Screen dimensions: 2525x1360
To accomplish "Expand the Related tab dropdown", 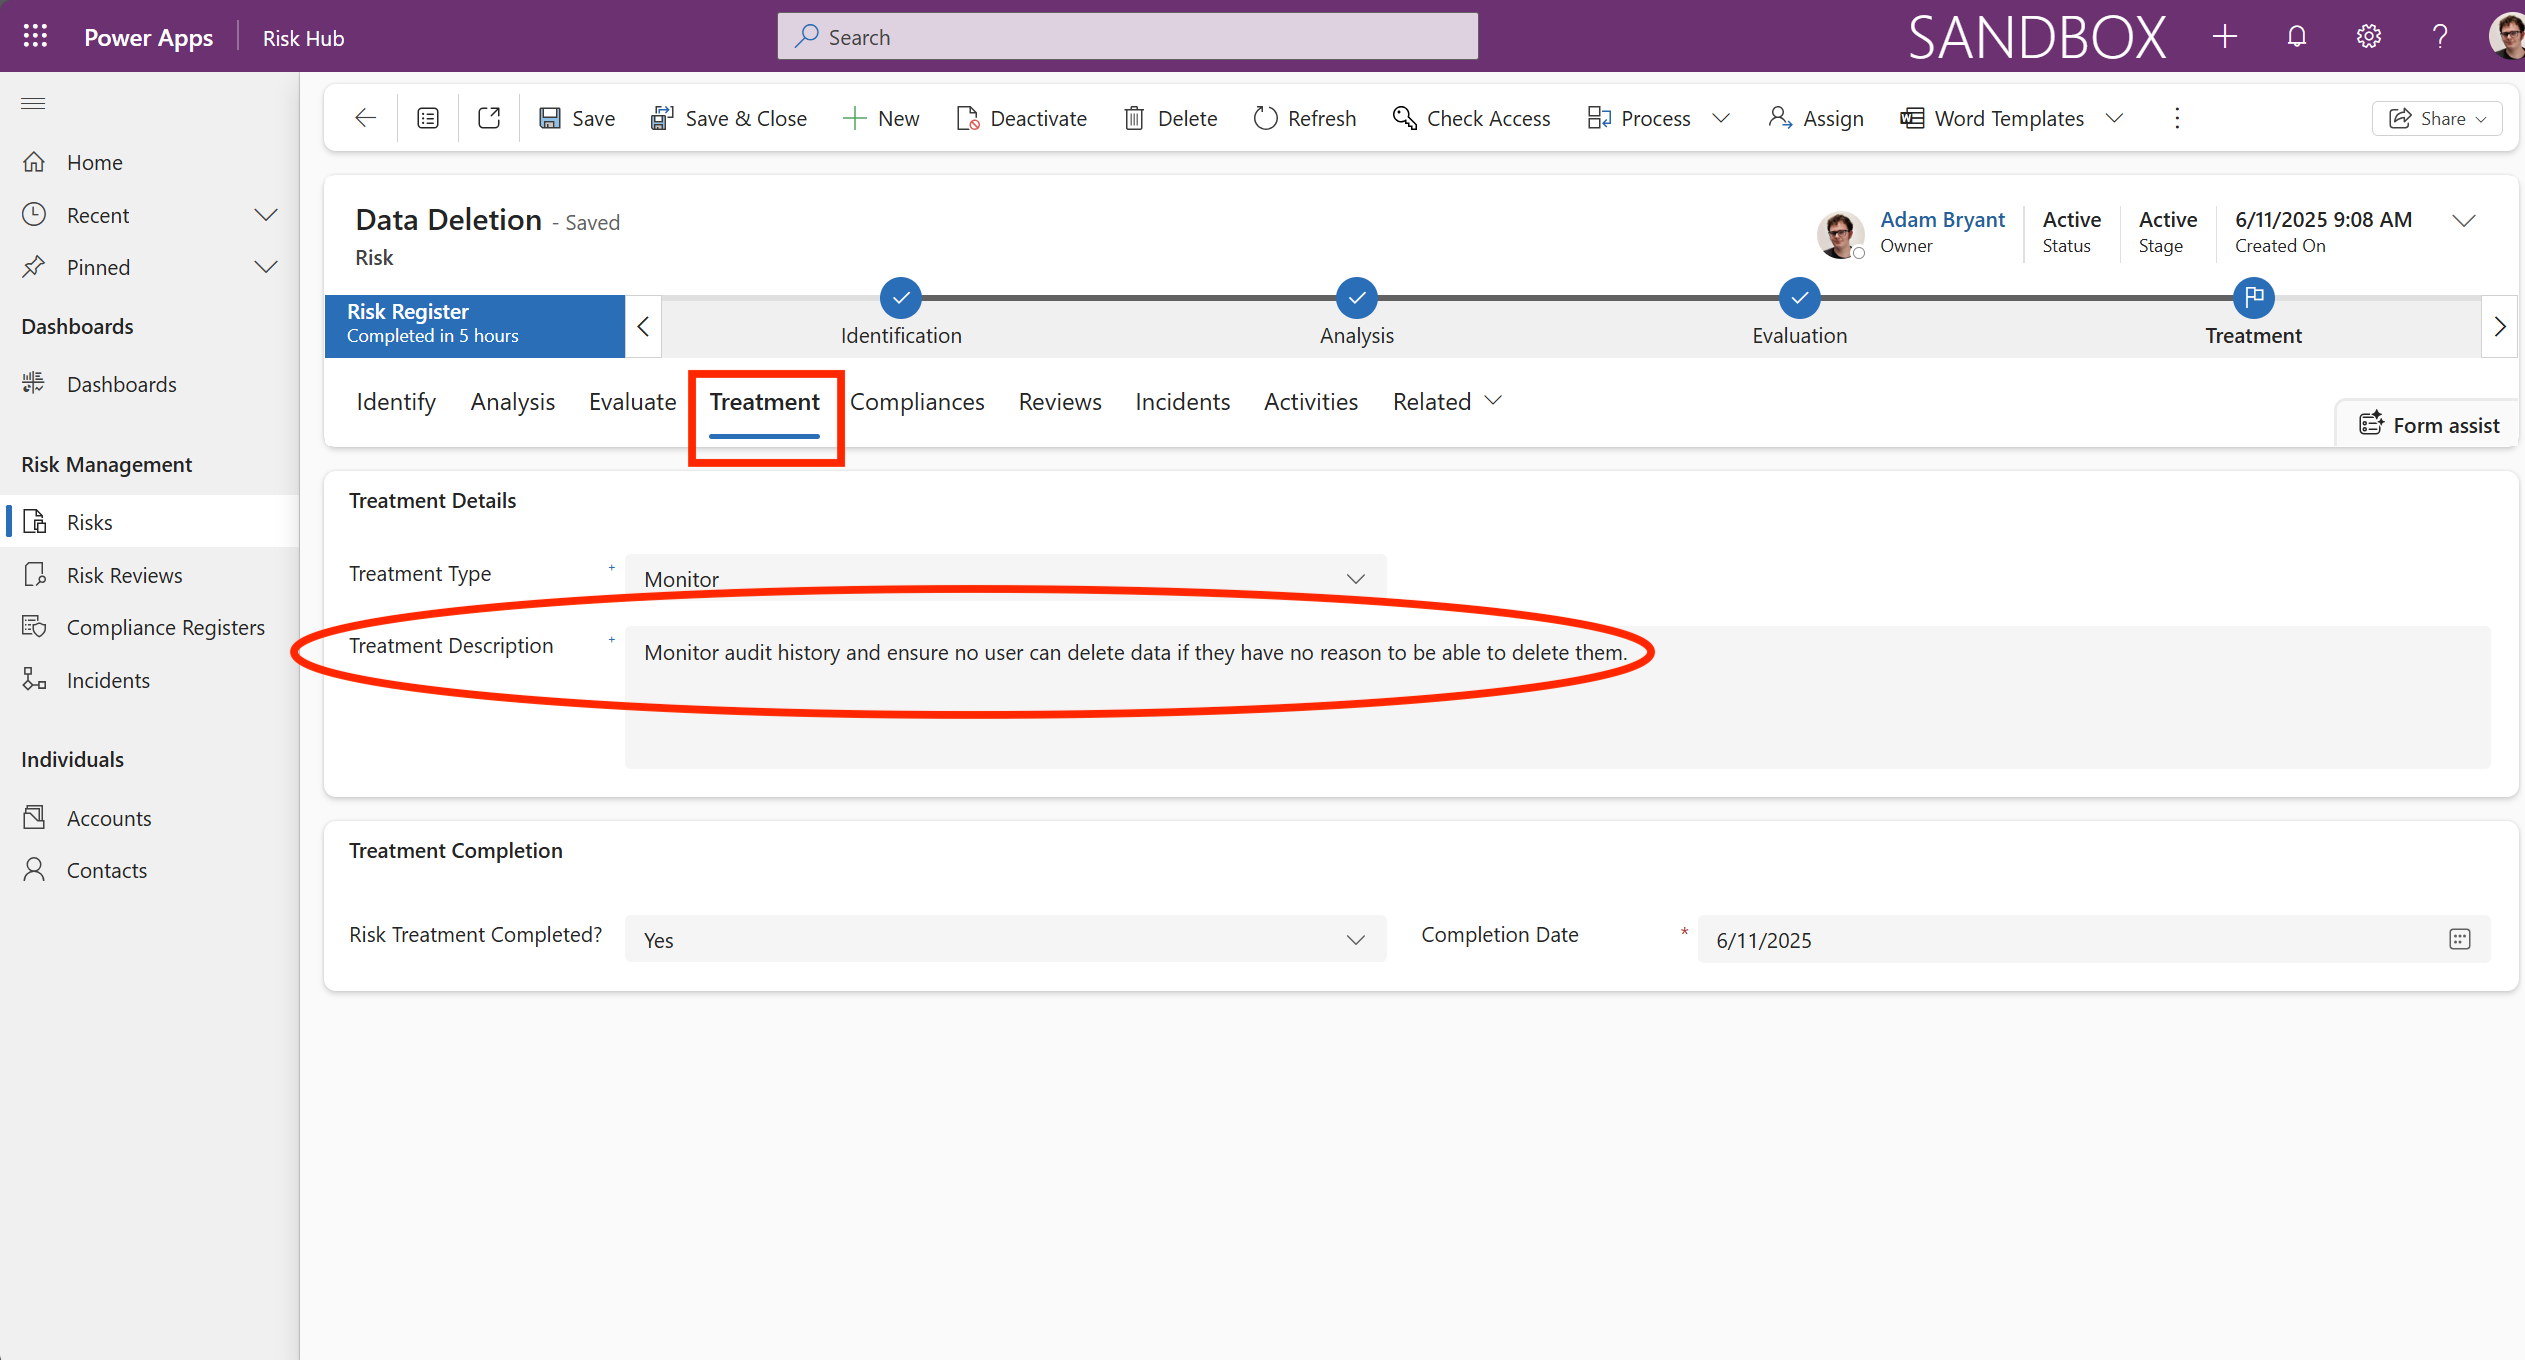I will (x=1446, y=401).
